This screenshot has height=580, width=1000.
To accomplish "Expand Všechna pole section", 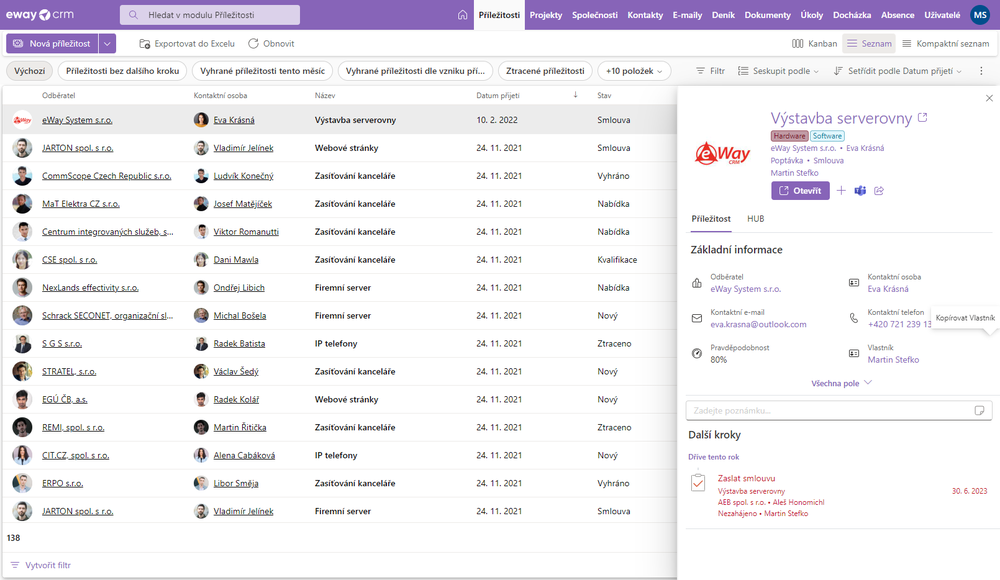I will pos(841,383).
